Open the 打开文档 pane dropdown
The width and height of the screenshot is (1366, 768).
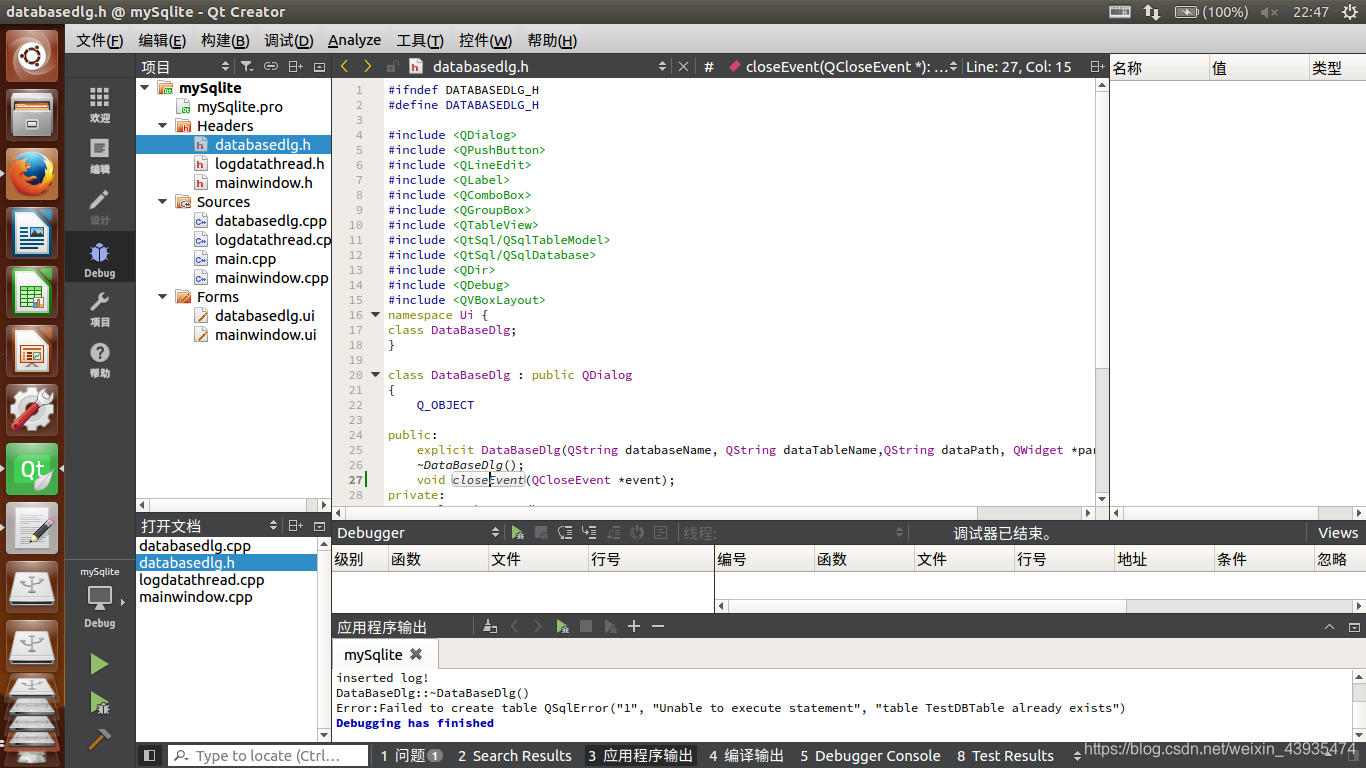coord(208,525)
